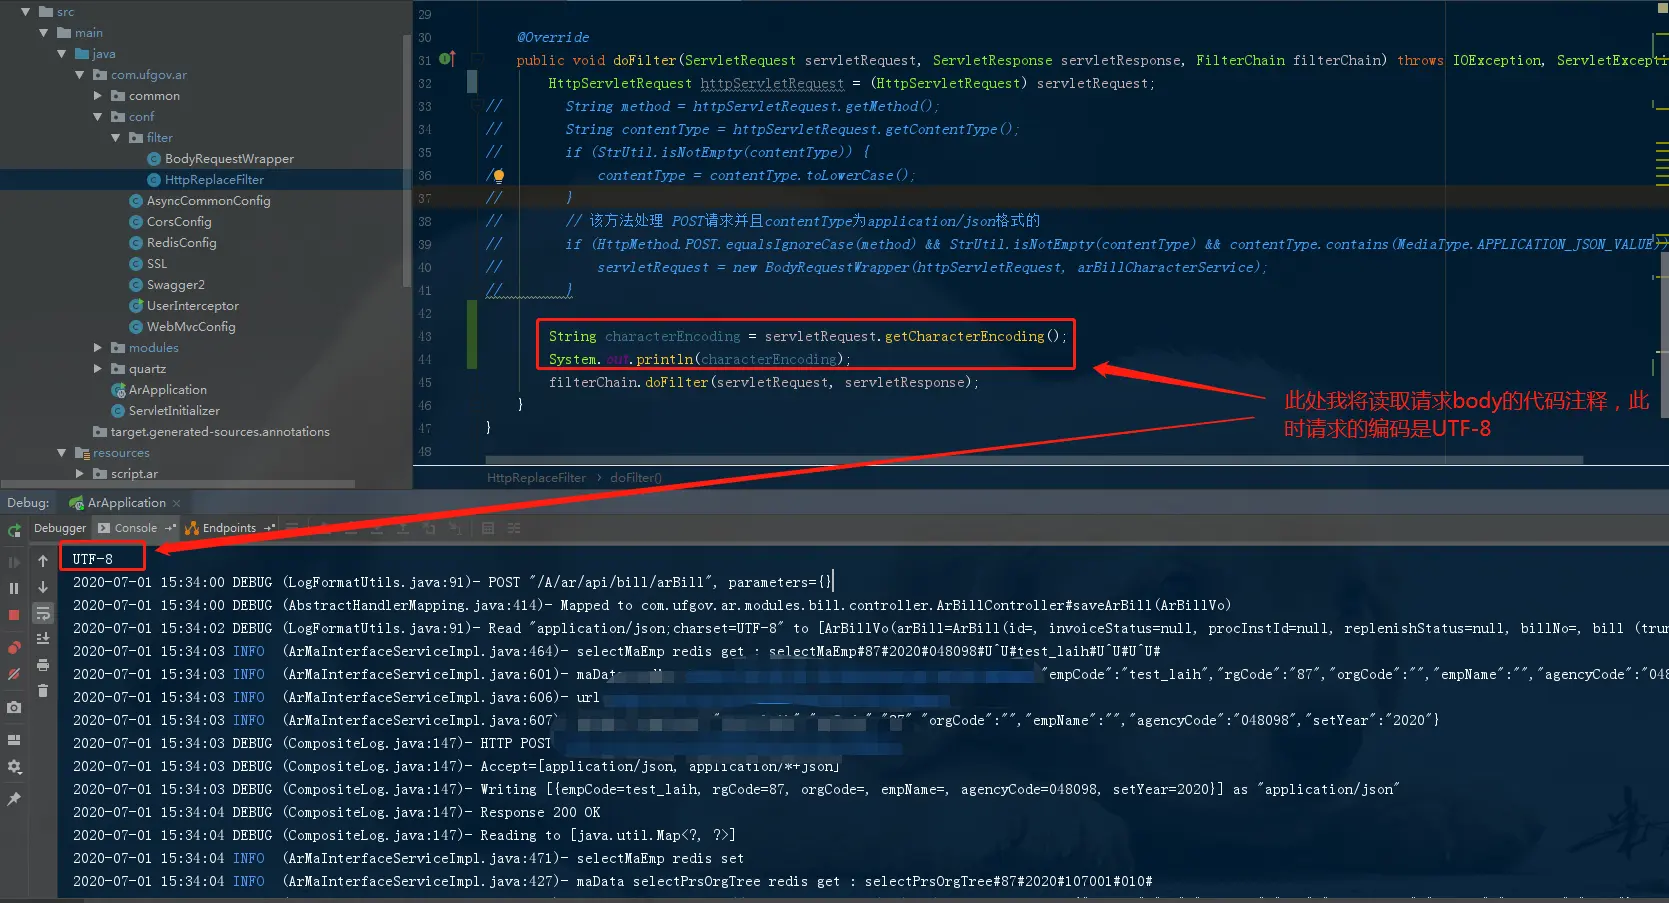1669x903 pixels.
Task: Rerun ArApplication with the green rerun icon
Action: (x=14, y=530)
